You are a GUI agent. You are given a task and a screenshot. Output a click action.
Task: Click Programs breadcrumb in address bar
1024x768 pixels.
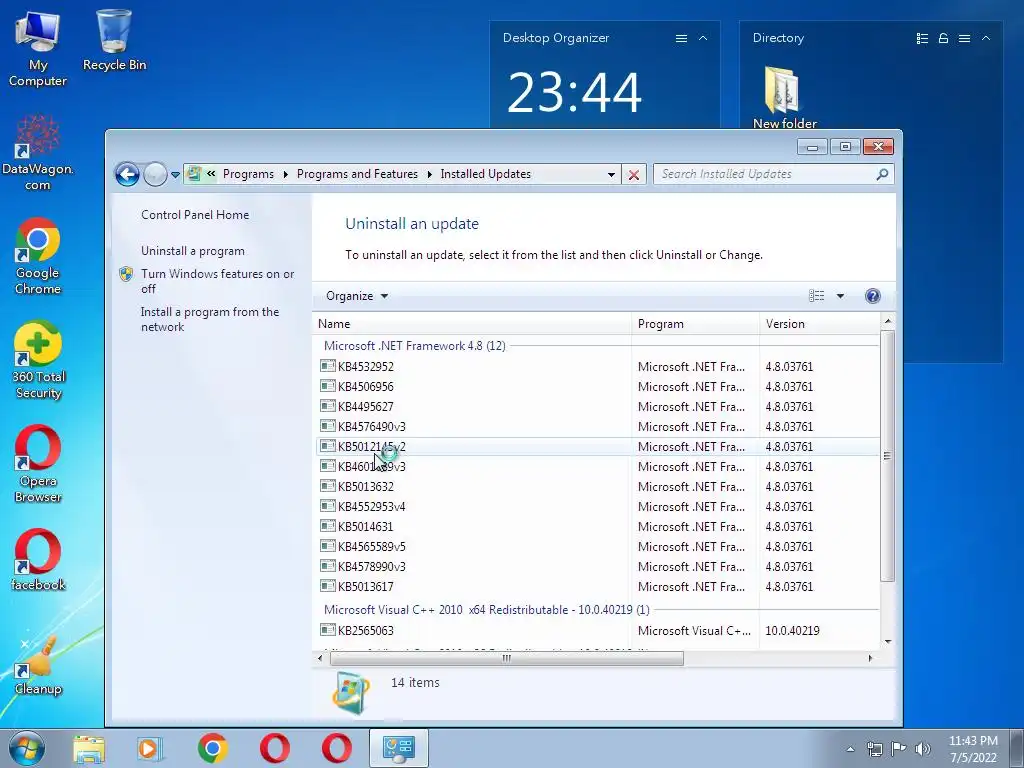point(248,174)
